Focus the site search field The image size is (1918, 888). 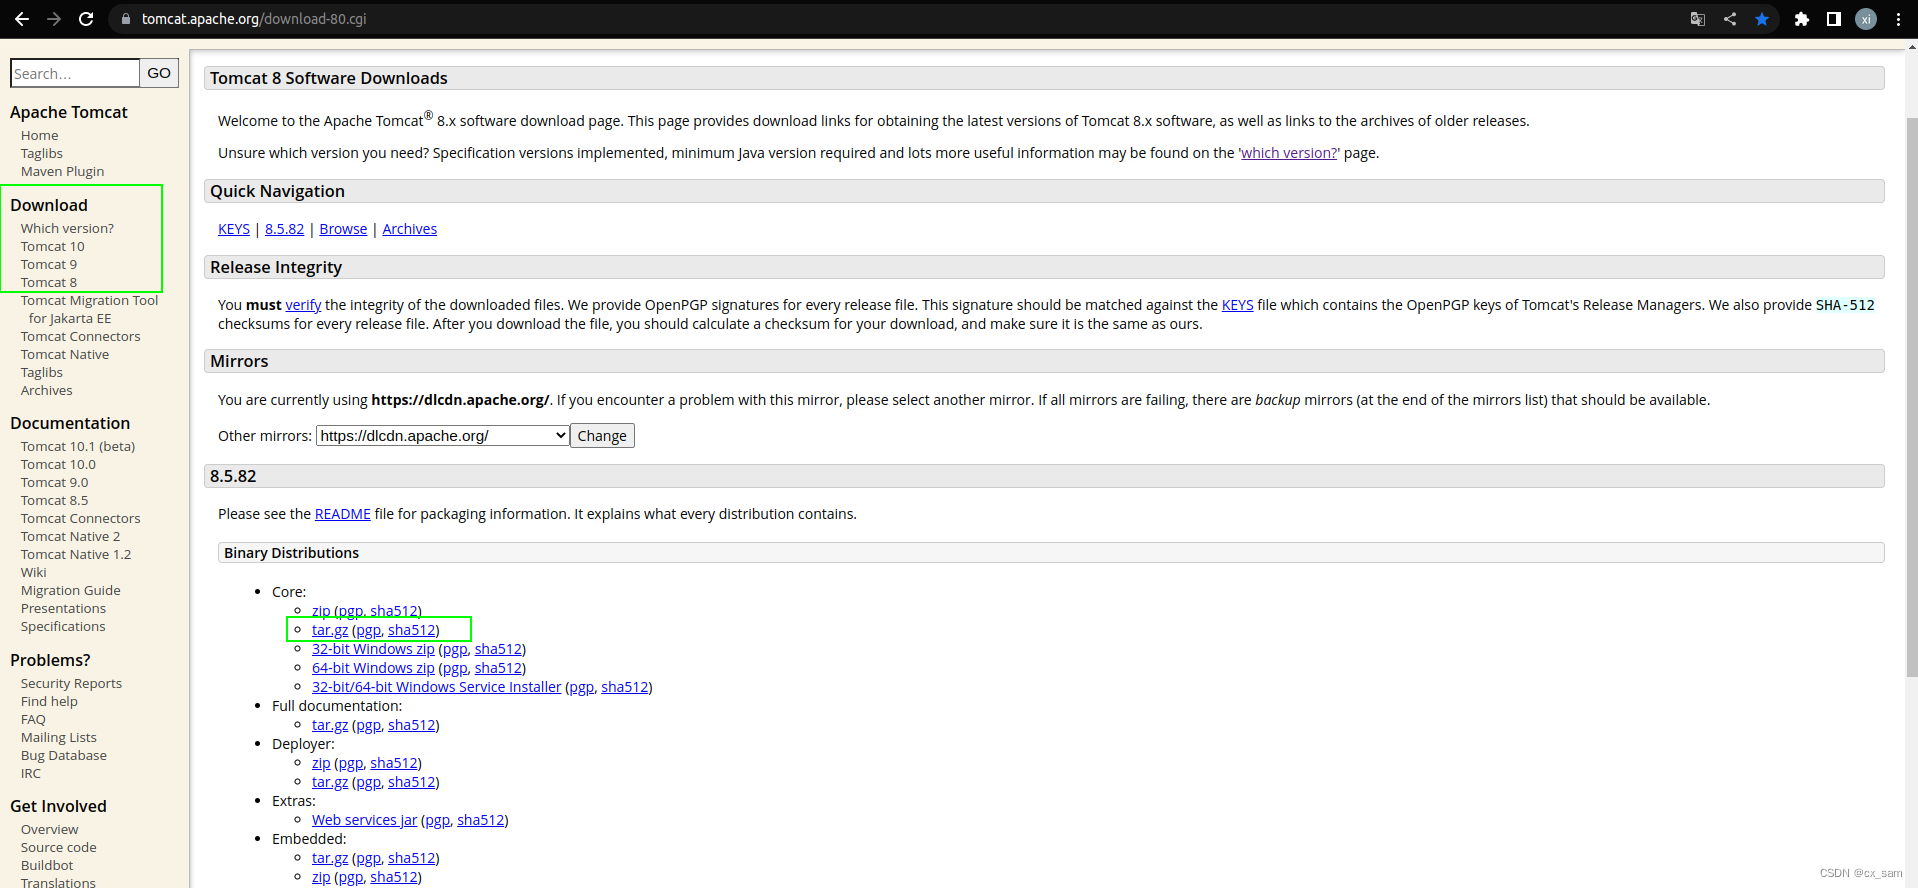pyautogui.click(x=75, y=73)
